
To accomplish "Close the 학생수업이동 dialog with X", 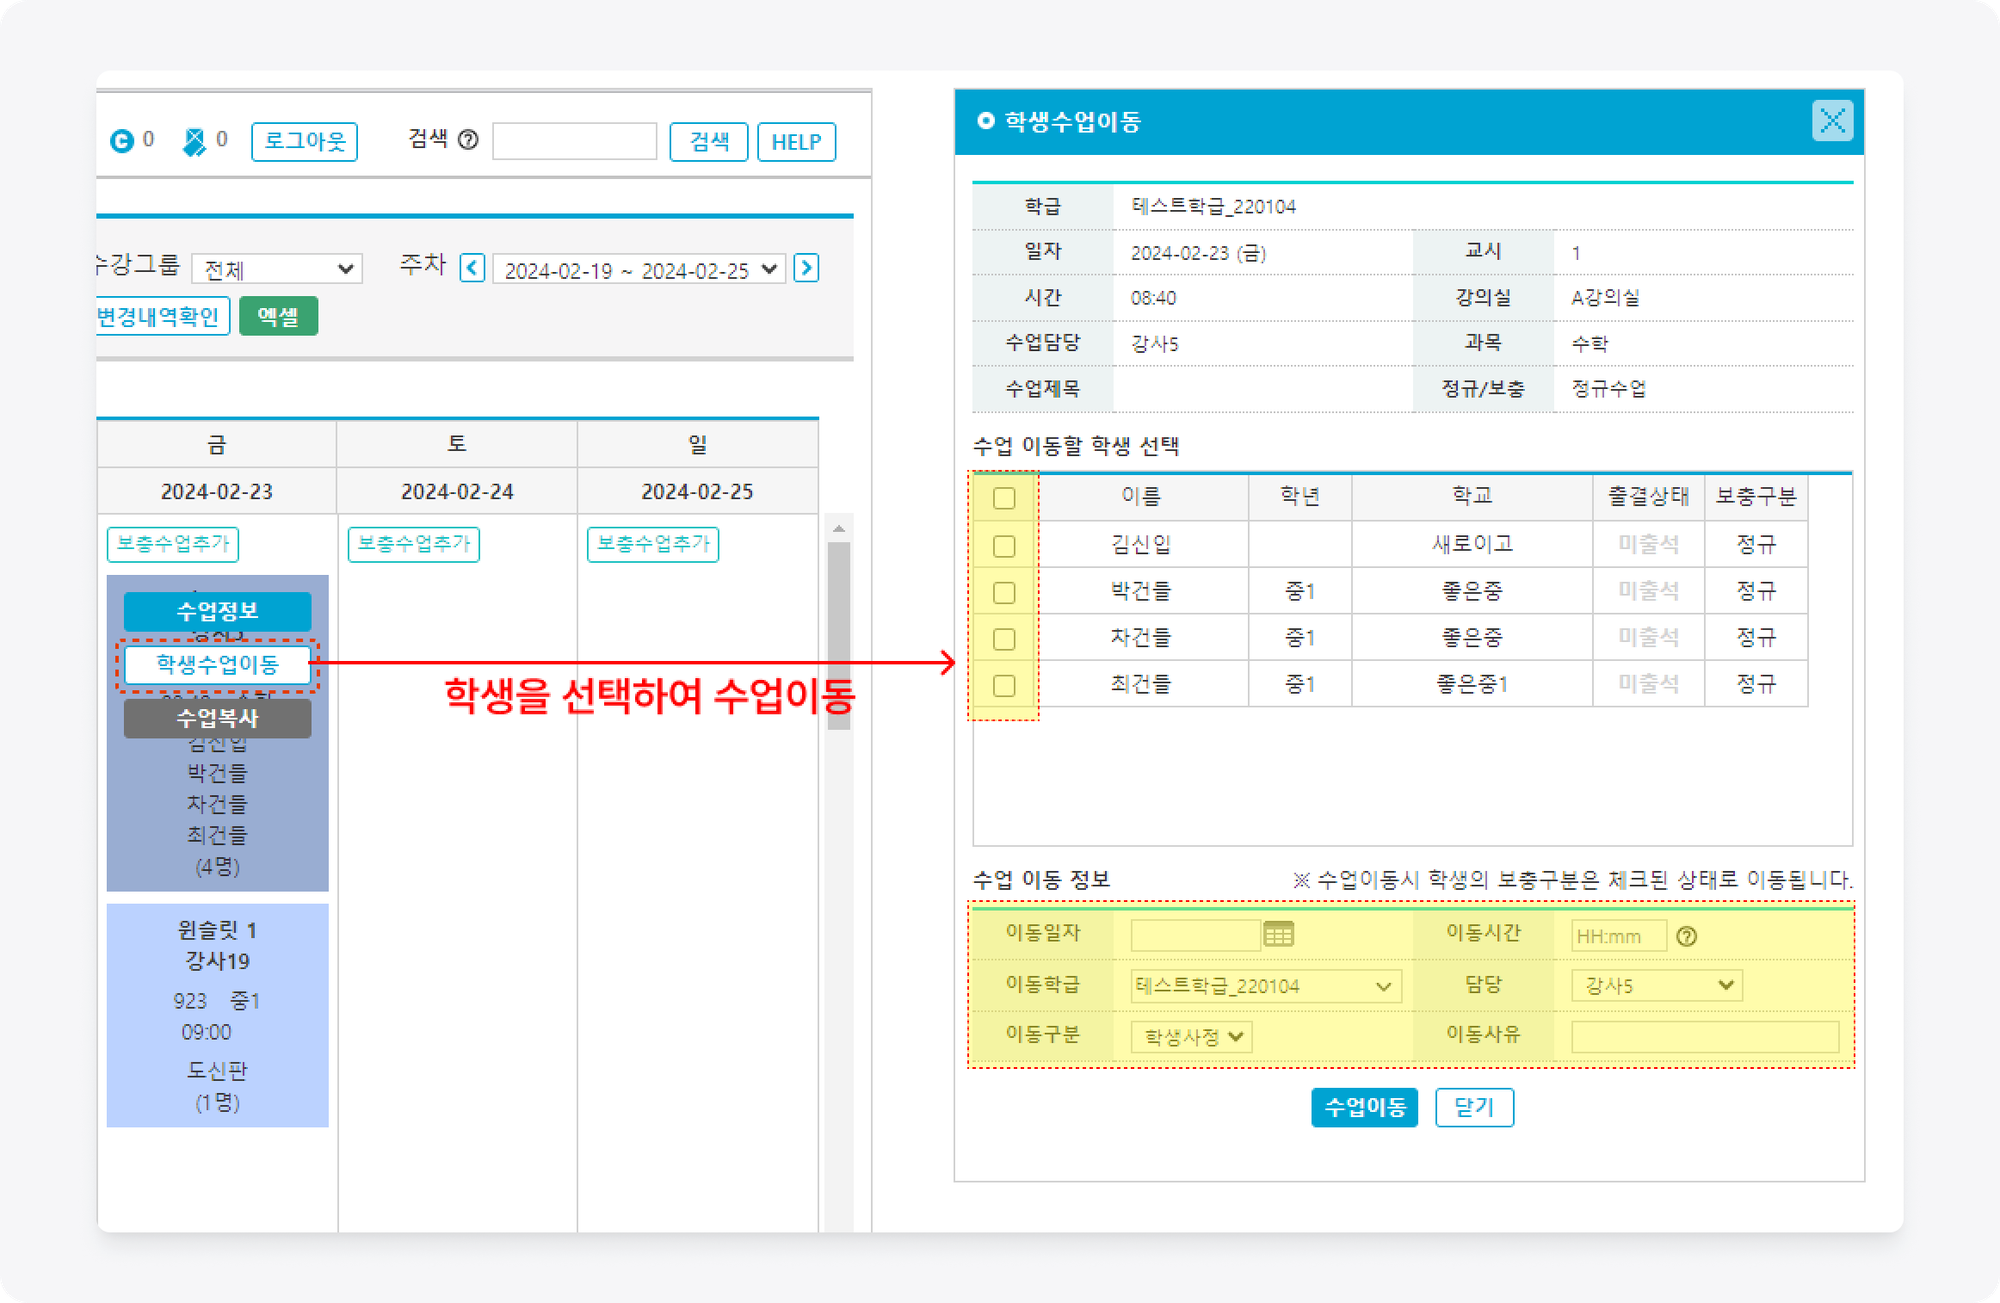I will pos(1832,121).
